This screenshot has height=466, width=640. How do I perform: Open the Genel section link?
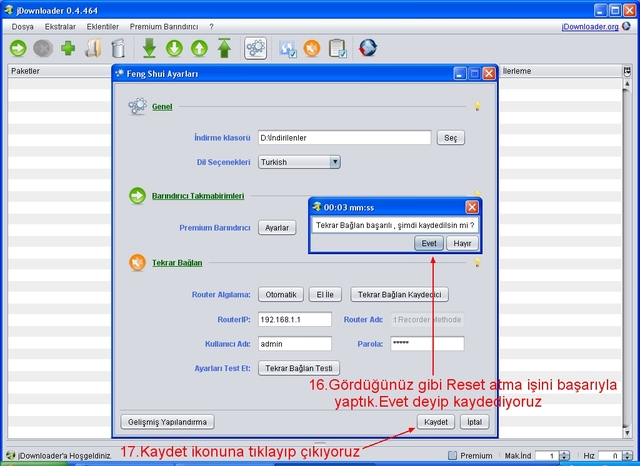(x=162, y=107)
